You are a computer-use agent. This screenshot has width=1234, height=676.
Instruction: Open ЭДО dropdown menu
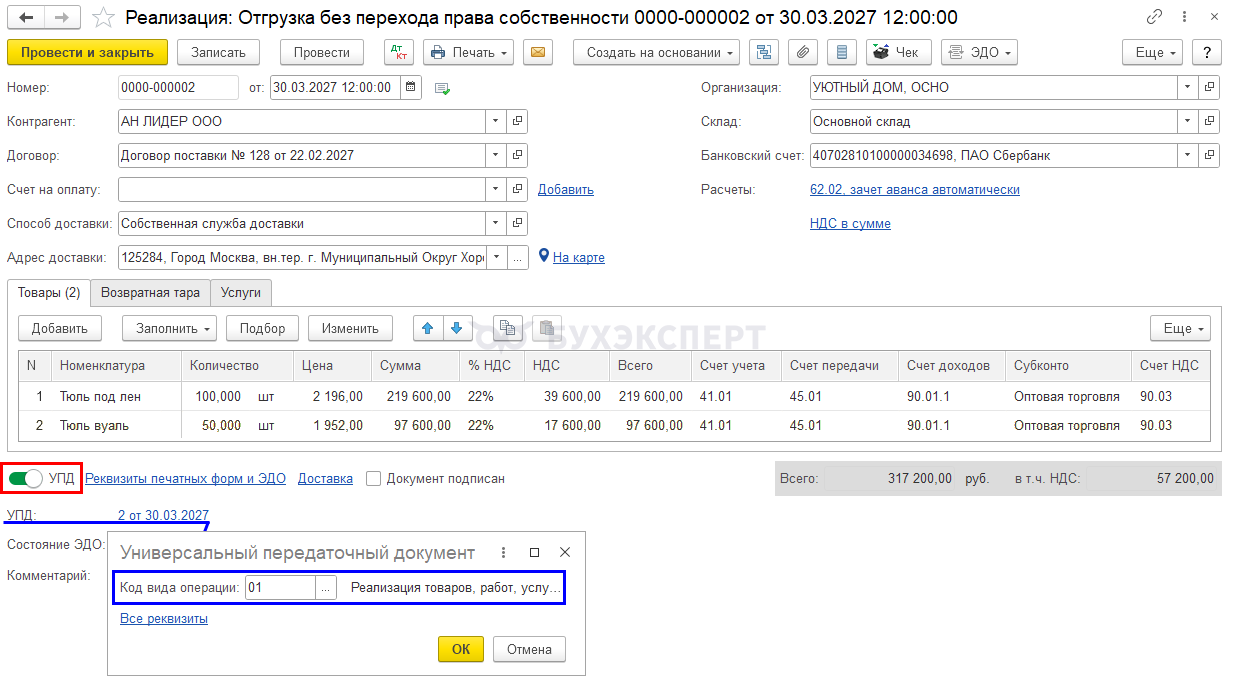(979, 52)
